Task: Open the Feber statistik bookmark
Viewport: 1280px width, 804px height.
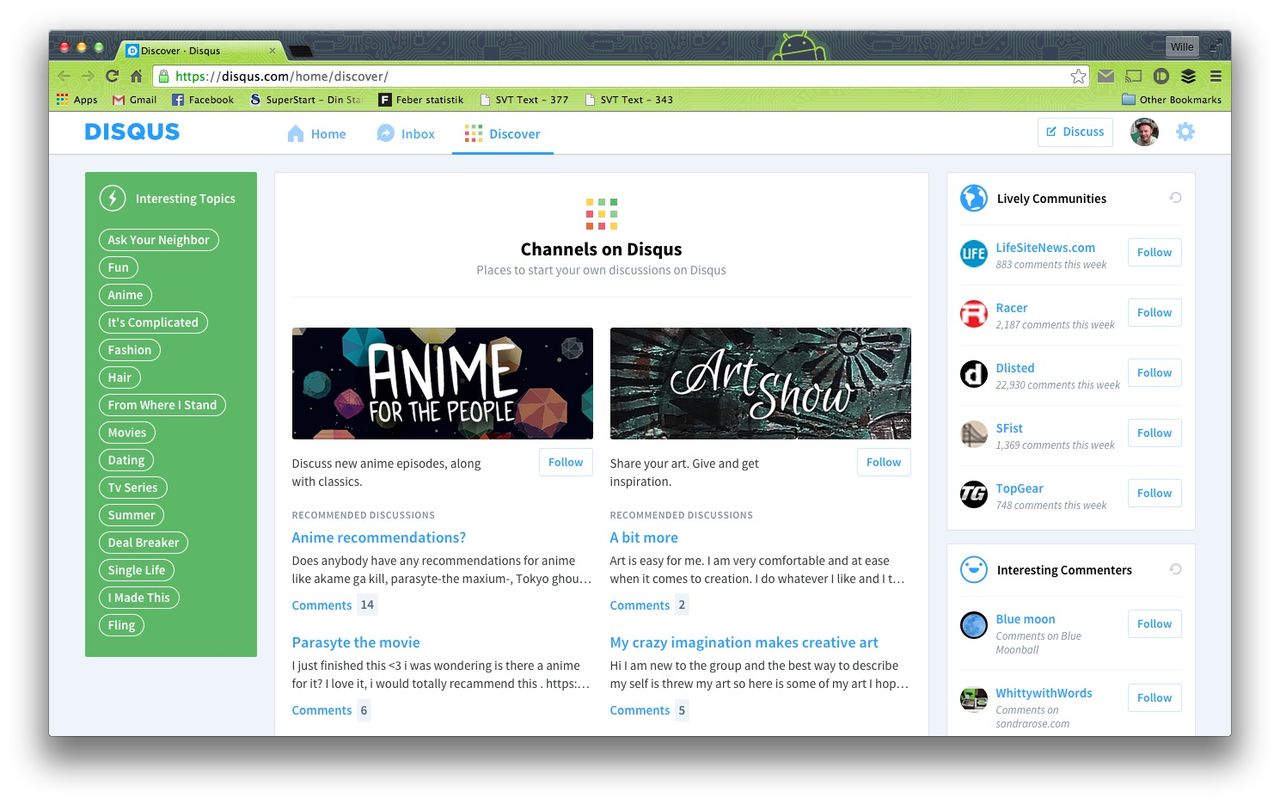Action: pyautogui.click(x=421, y=100)
